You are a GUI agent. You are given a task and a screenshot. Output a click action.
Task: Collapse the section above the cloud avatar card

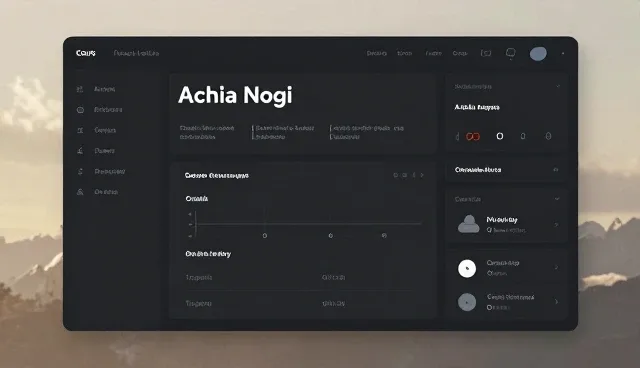pyautogui.click(x=557, y=199)
